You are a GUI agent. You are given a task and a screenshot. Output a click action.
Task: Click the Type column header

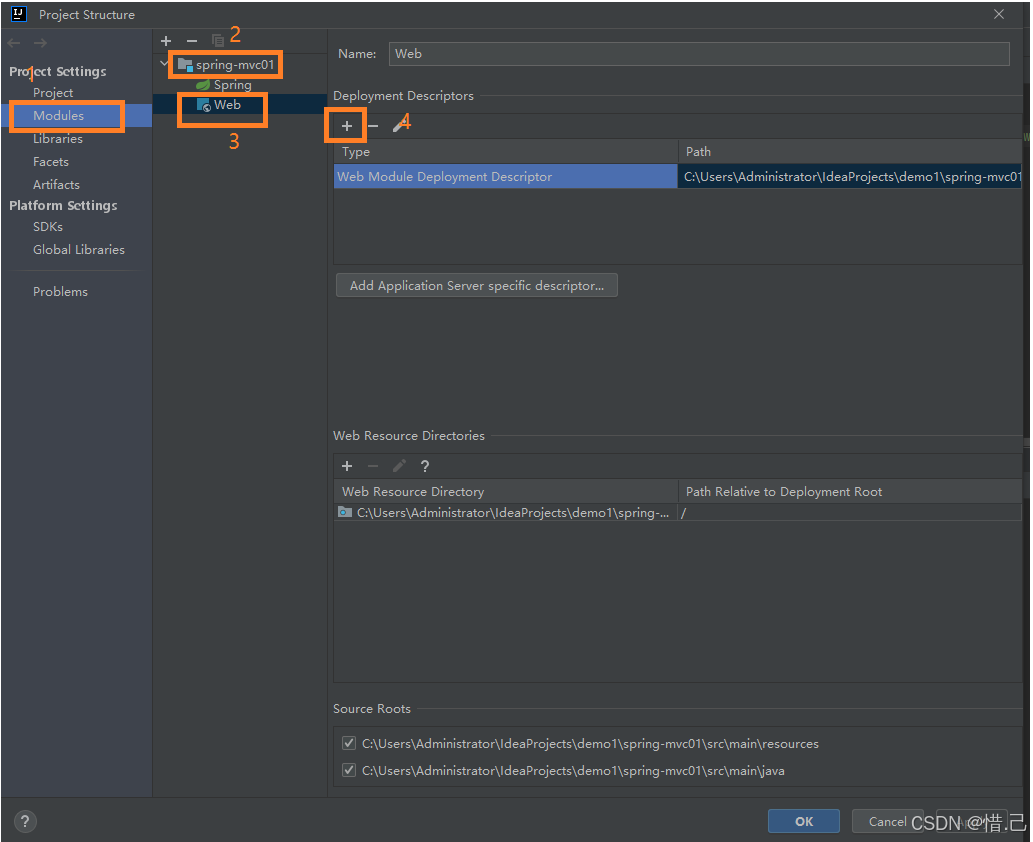(x=505, y=152)
